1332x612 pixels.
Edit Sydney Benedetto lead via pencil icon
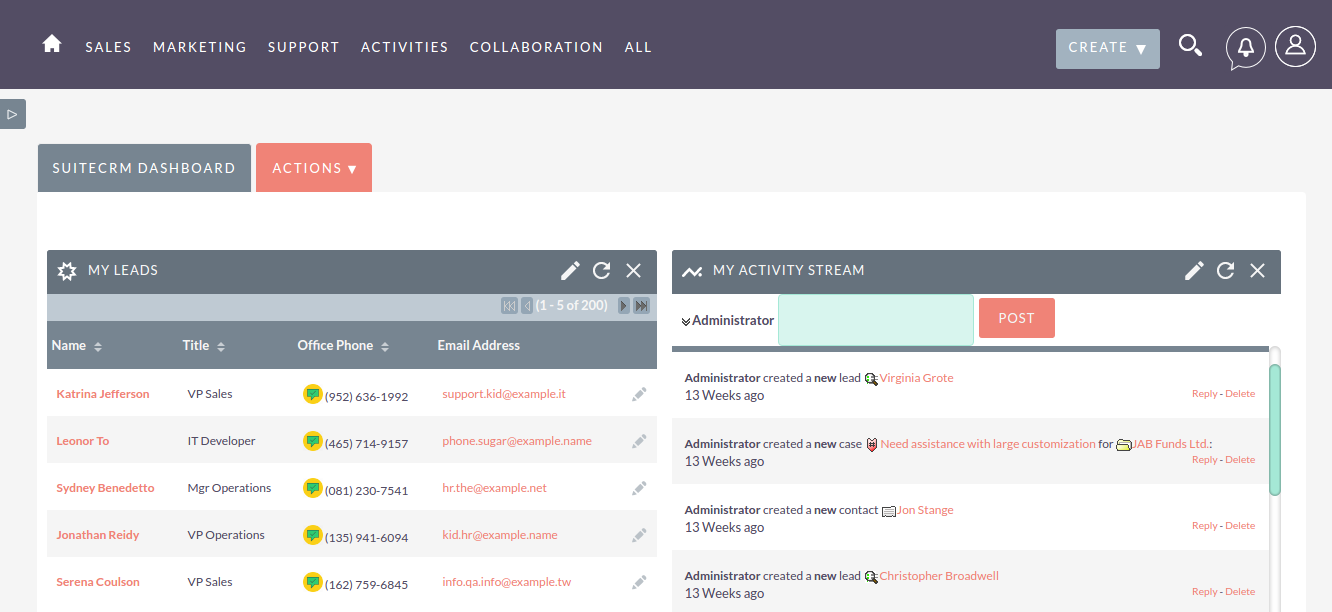(x=640, y=489)
